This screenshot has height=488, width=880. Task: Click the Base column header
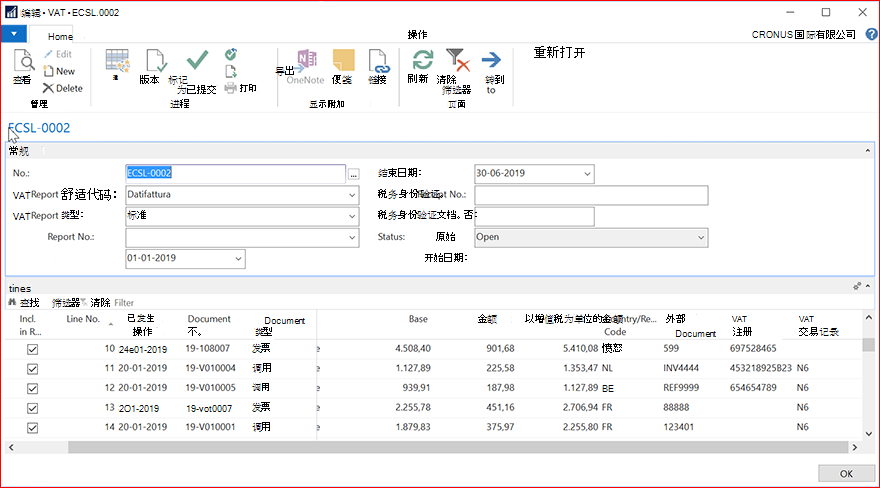[418, 319]
